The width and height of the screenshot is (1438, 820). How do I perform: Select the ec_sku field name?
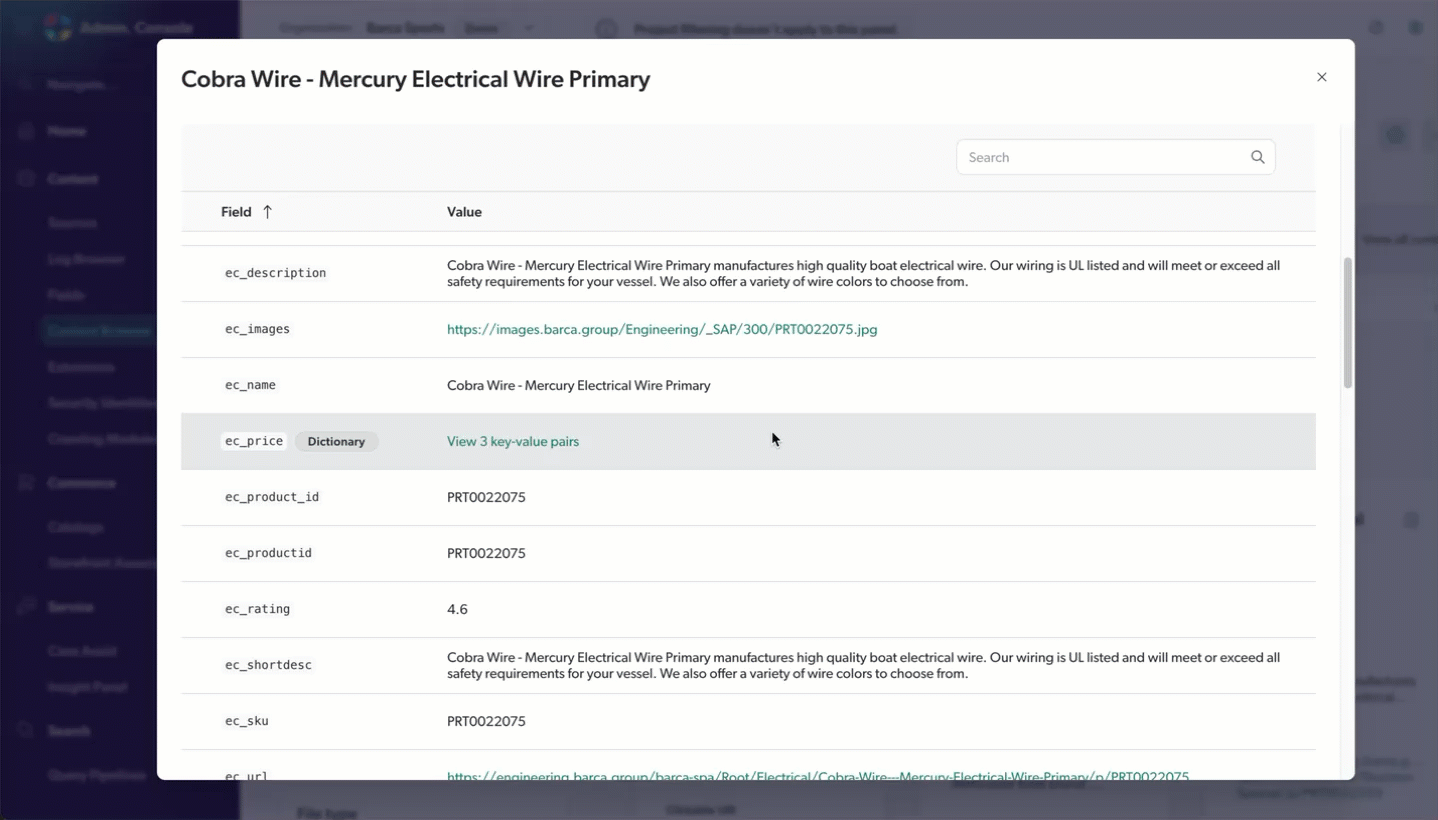pos(246,721)
